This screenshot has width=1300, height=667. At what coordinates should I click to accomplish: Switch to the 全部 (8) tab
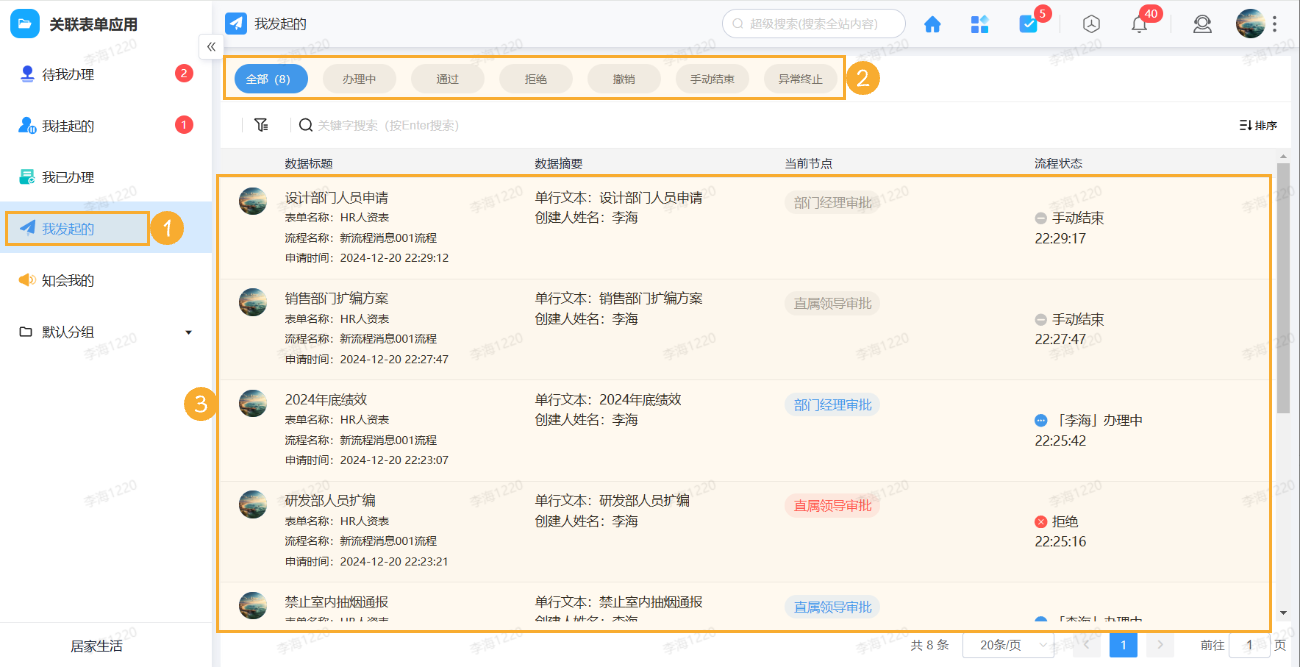coord(269,78)
